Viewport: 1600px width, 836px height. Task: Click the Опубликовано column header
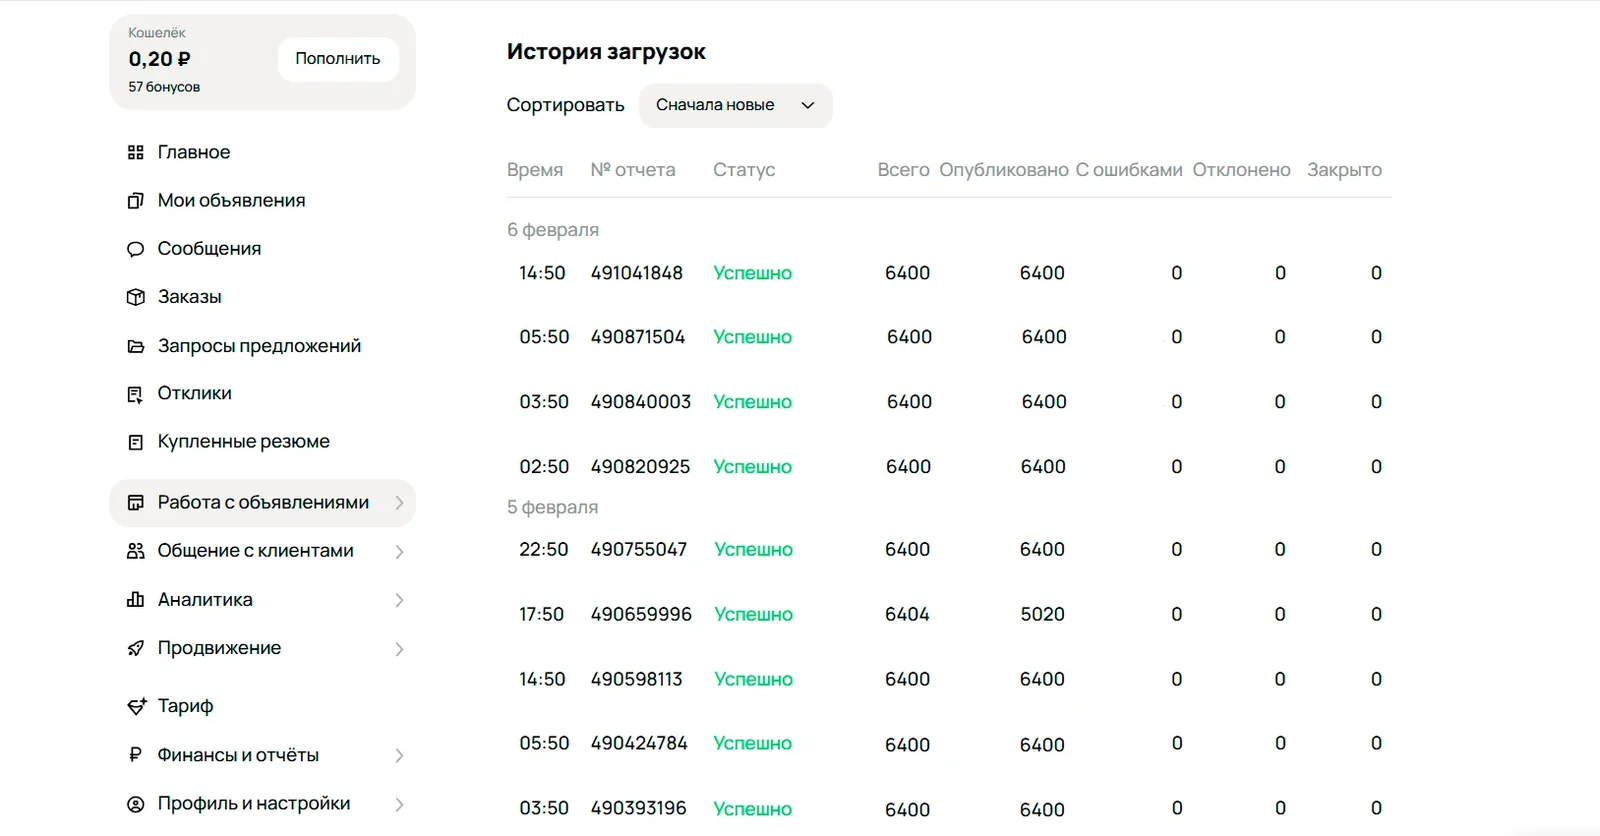[1004, 170]
